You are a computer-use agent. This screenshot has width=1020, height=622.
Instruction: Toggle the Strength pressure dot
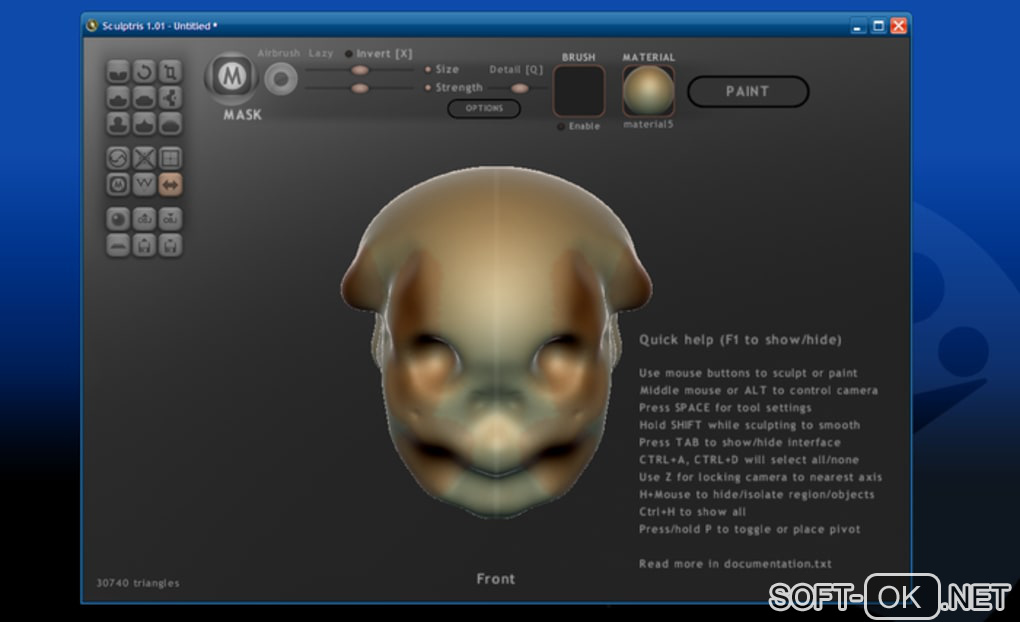pyautogui.click(x=427, y=87)
